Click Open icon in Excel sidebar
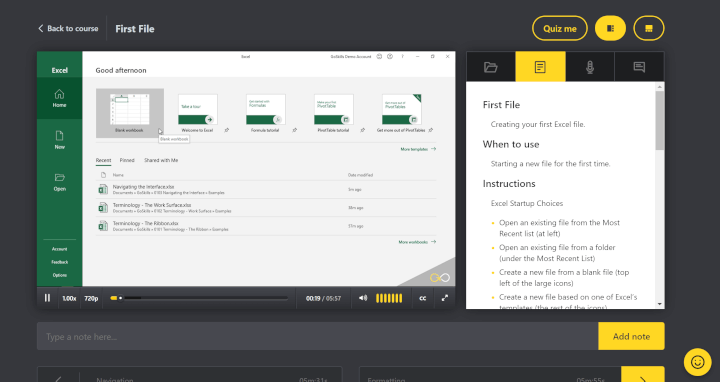The height and width of the screenshot is (382, 720). [59, 182]
